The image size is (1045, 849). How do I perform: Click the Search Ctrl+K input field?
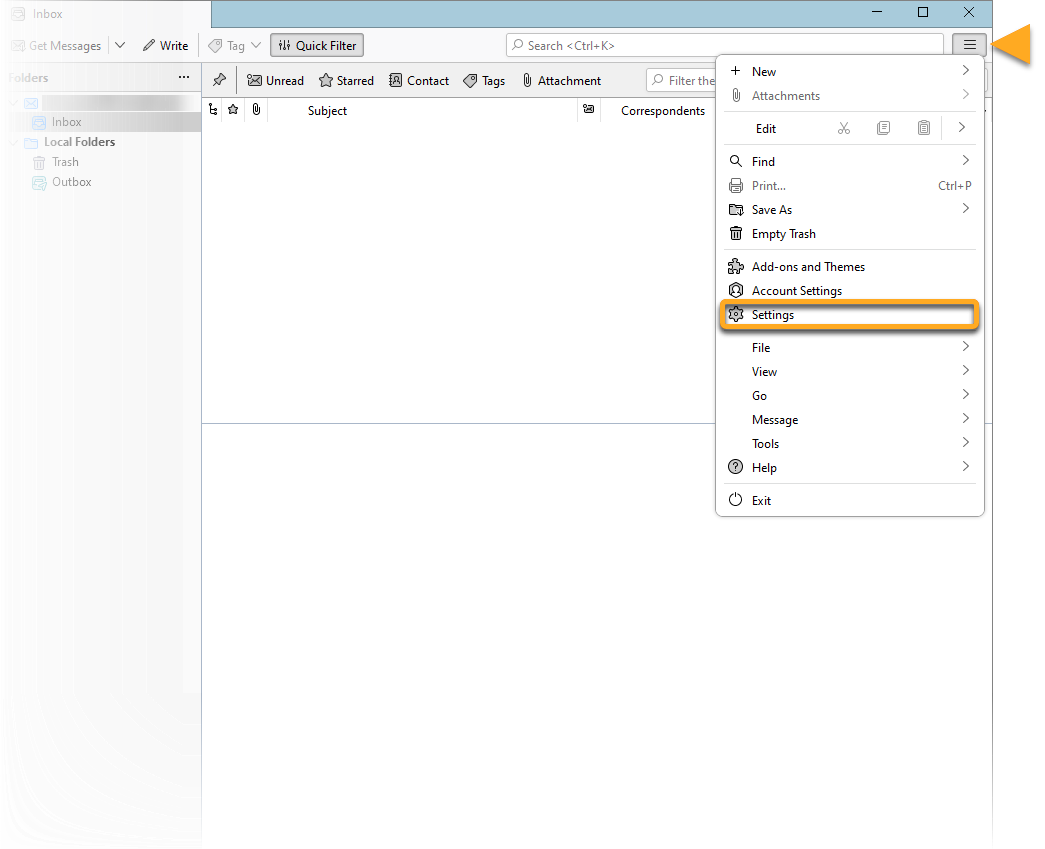725,45
